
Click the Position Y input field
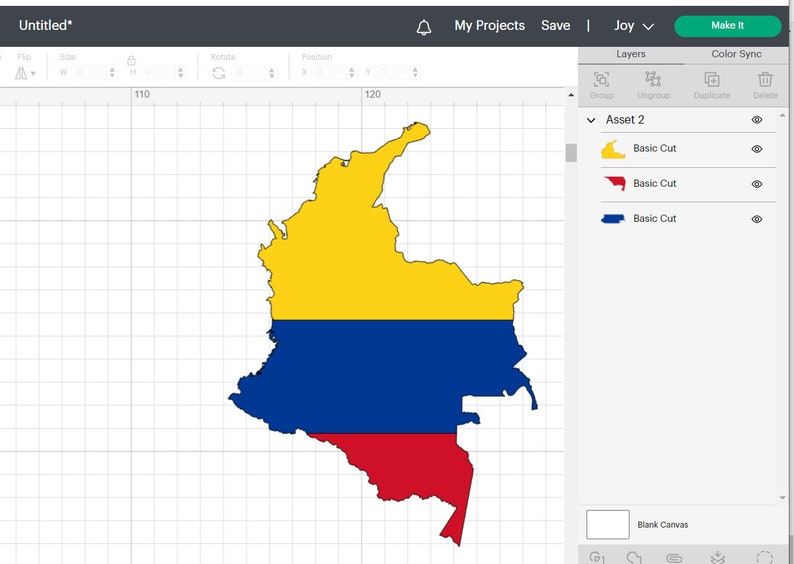(393, 72)
